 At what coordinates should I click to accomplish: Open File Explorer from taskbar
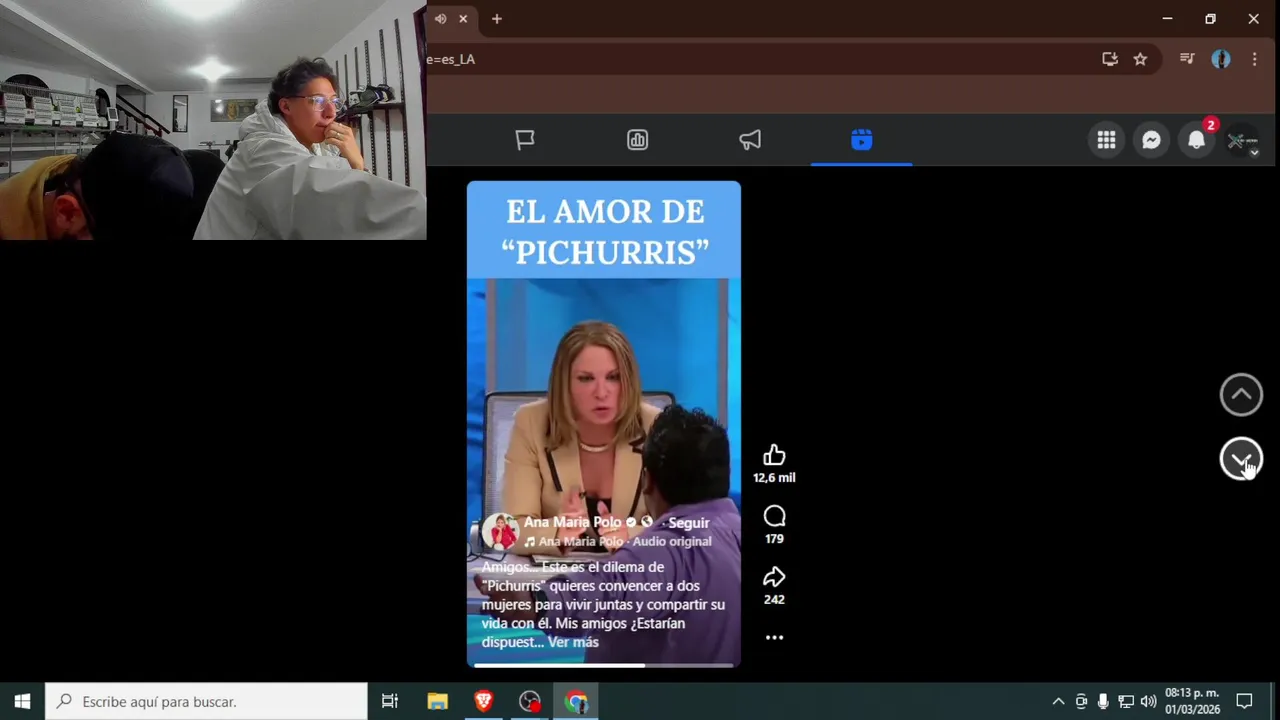point(438,701)
